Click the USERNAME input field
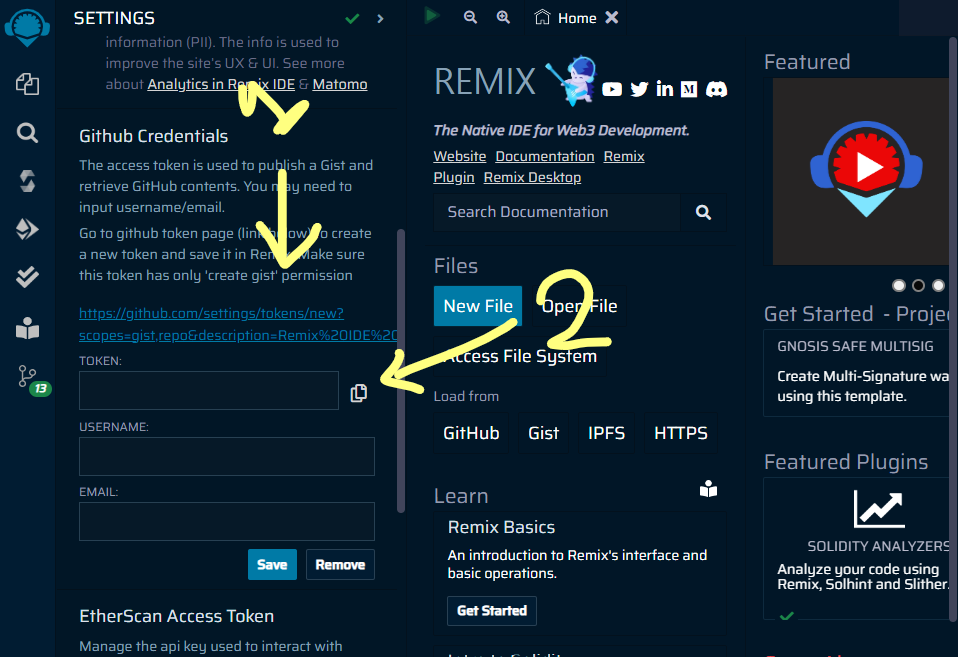This screenshot has height=657, width=958. [227, 457]
